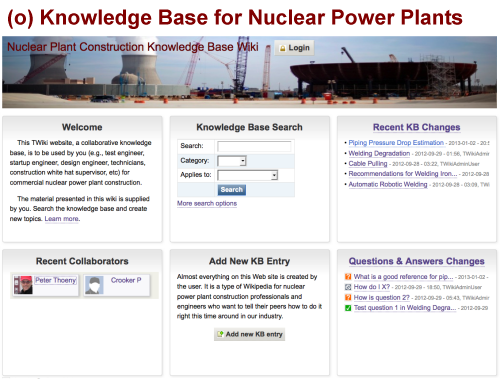Open 'Test question 1 in Welding Degra...' link
Image resolution: width=500 pixels, height=380 pixels.
tap(405, 308)
